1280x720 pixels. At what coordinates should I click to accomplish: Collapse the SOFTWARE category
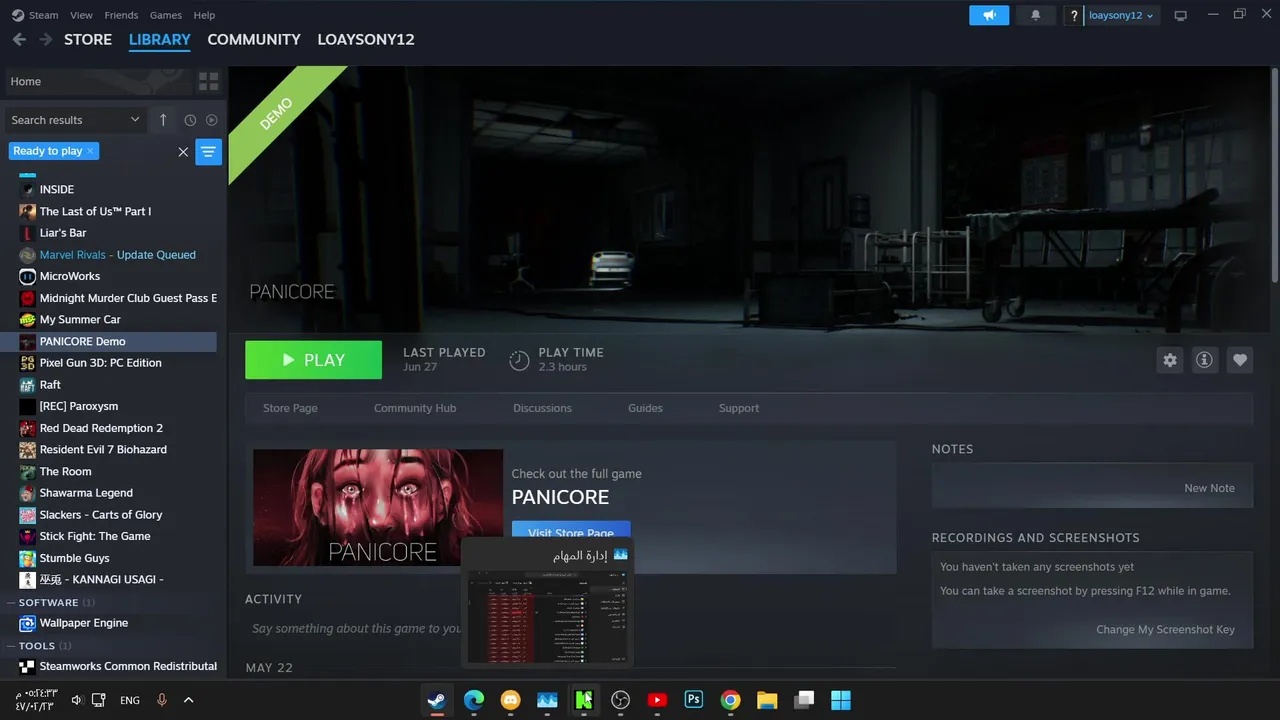click(x=10, y=603)
